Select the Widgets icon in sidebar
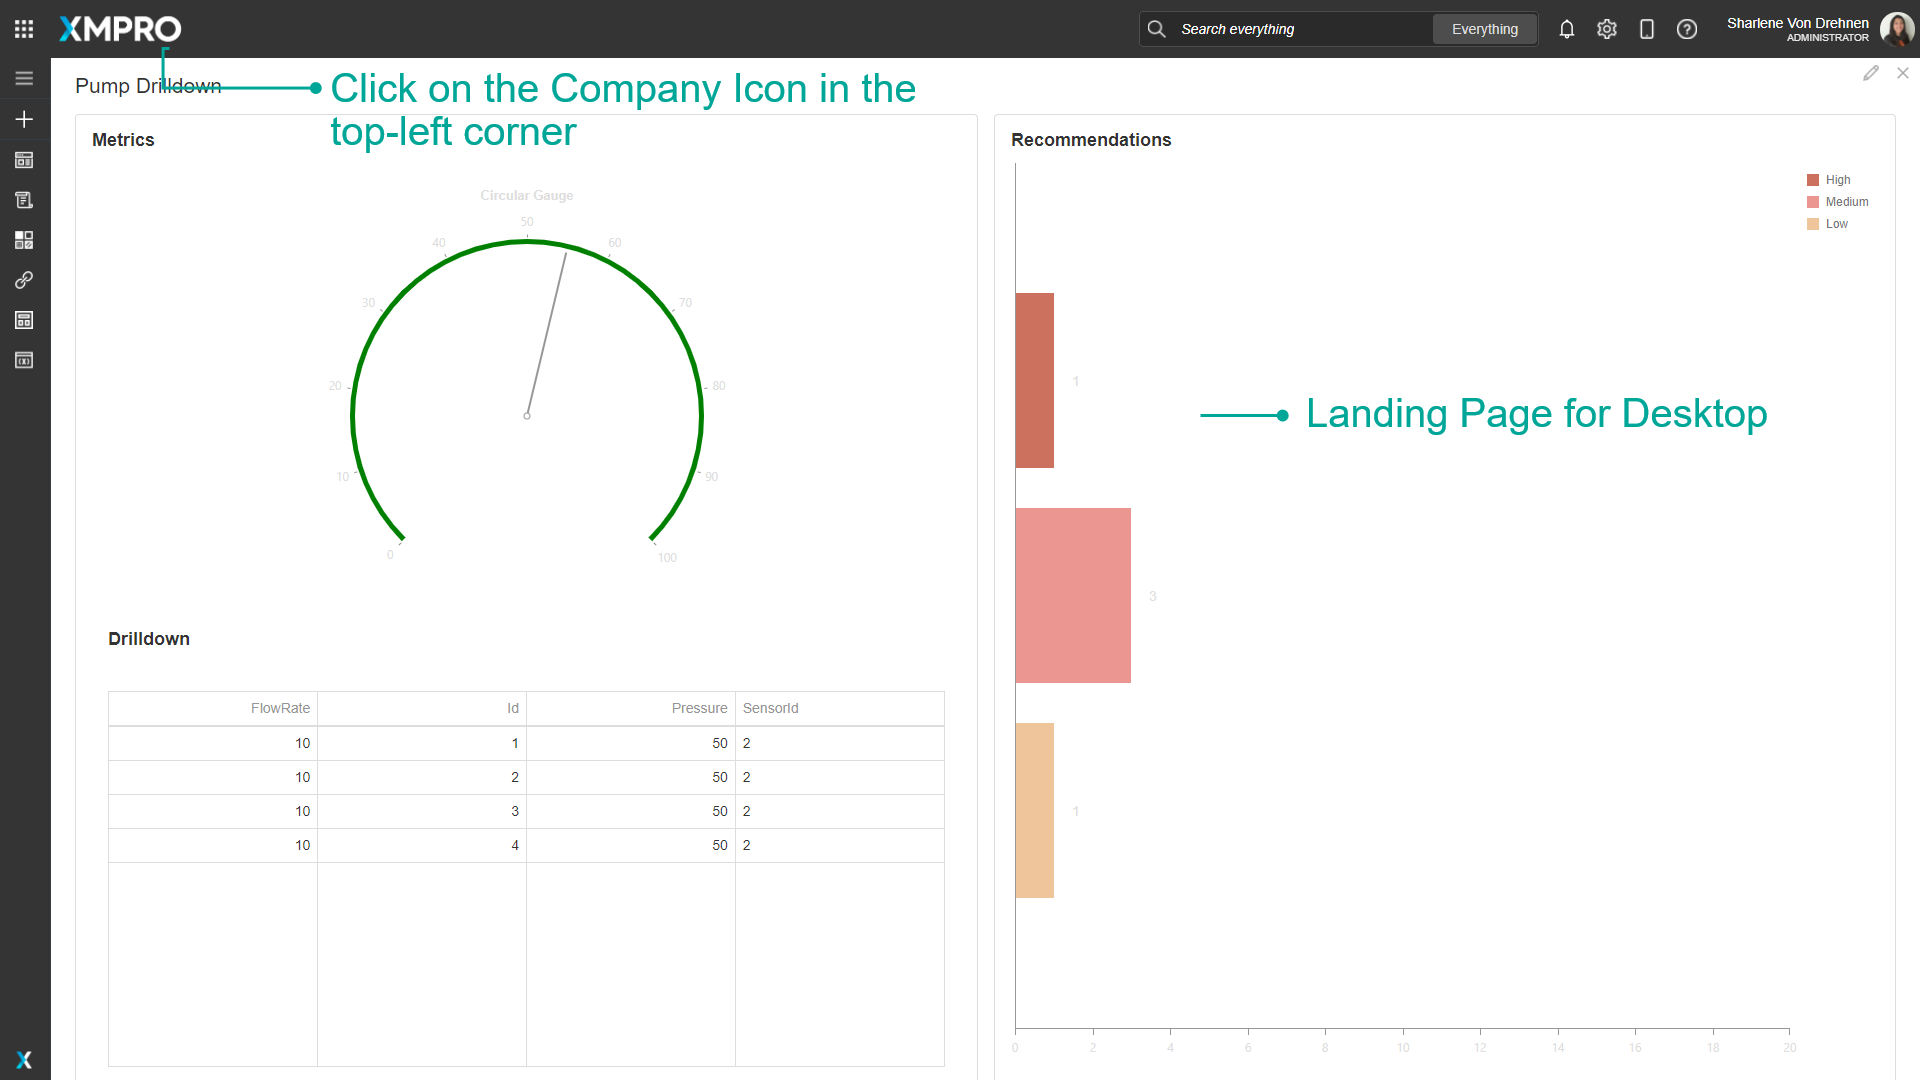This screenshot has width=1920, height=1080. pos(23,239)
